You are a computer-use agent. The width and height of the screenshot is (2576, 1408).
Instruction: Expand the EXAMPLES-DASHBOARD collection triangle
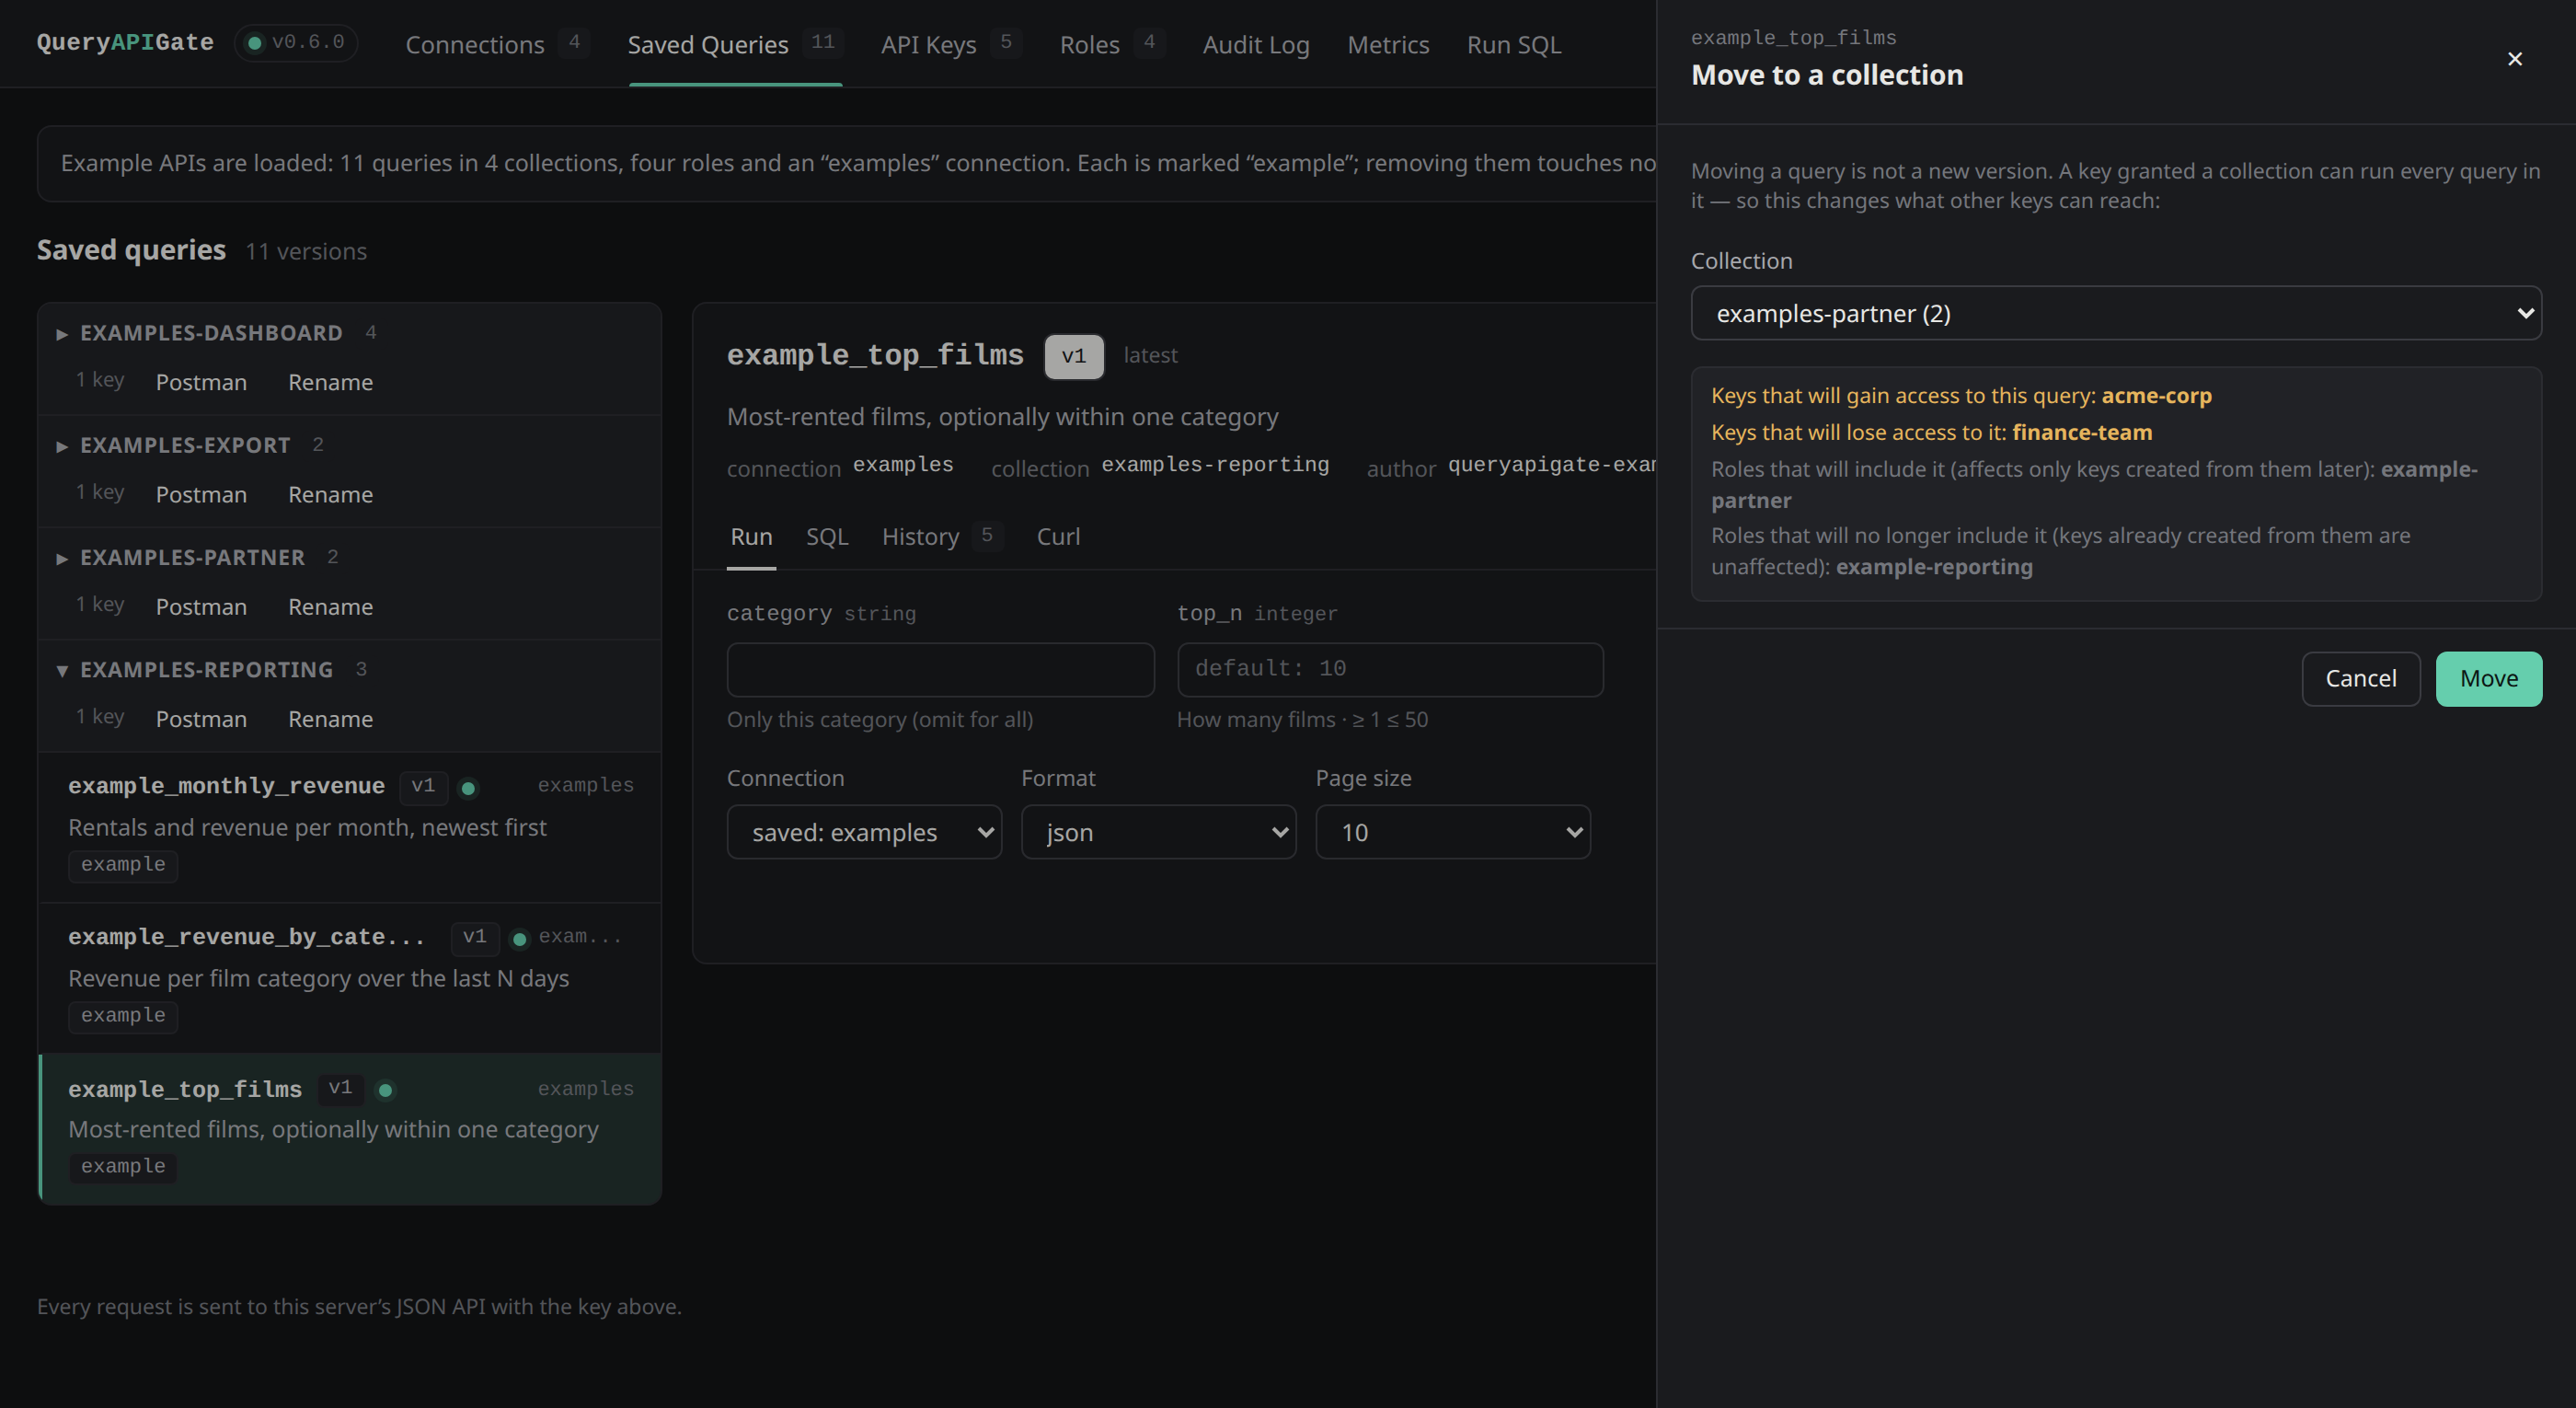click(62, 334)
